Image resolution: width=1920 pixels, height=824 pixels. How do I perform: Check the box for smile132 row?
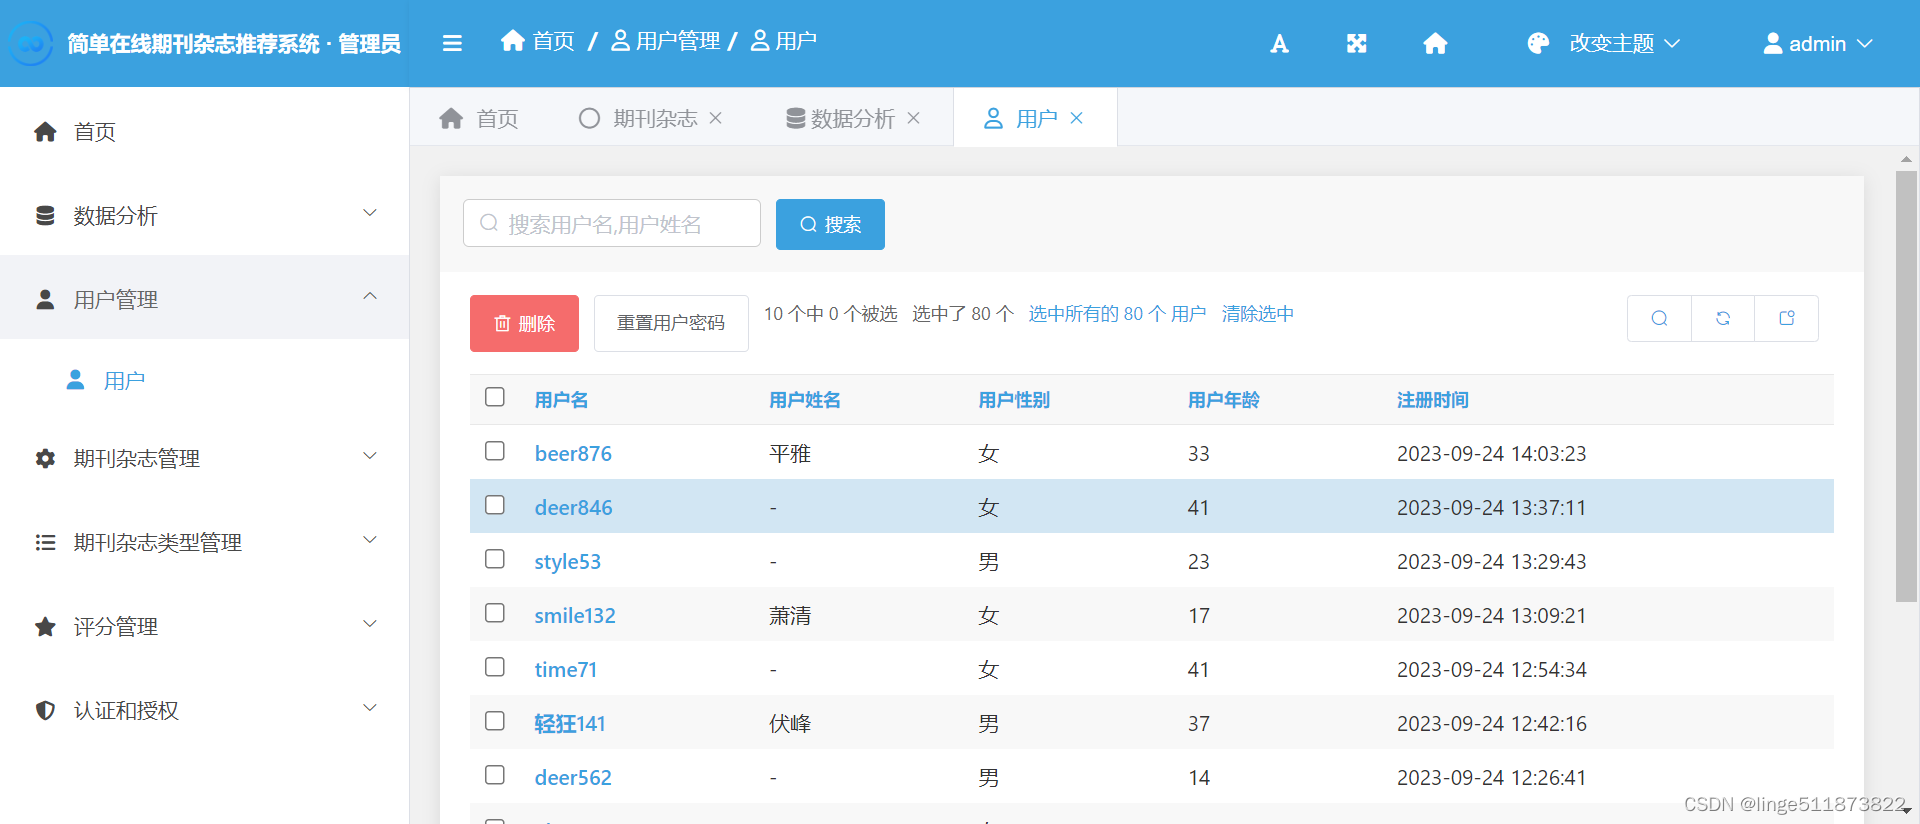coord(495,613)
